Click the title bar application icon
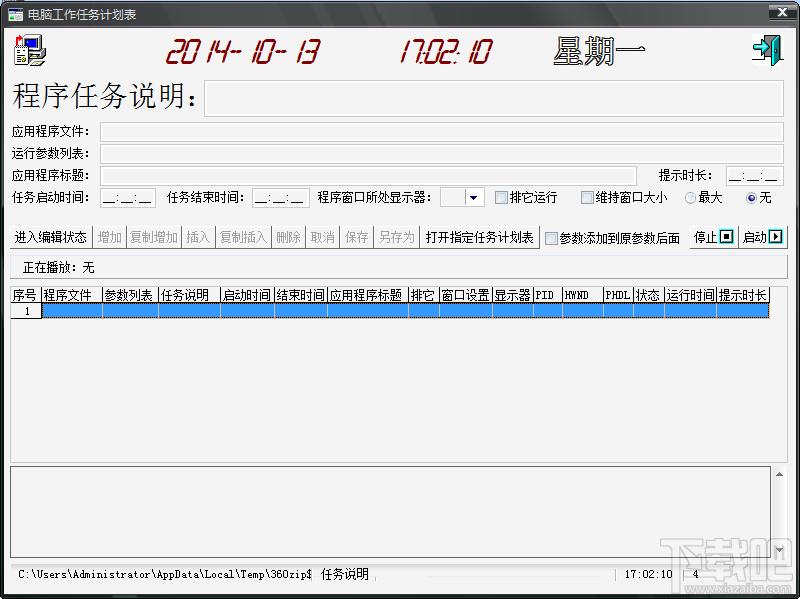 click(x=15, y=14)
